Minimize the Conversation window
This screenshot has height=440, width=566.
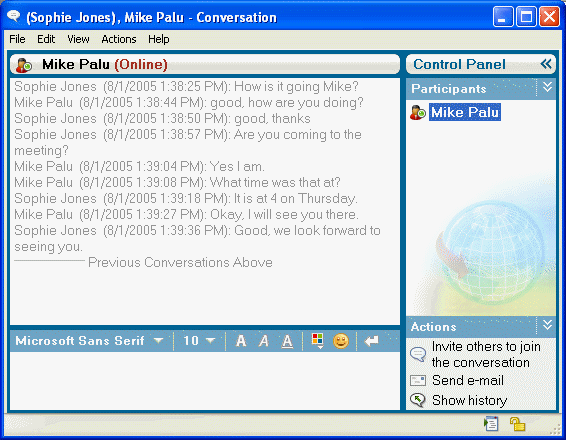tap(503, 17)
